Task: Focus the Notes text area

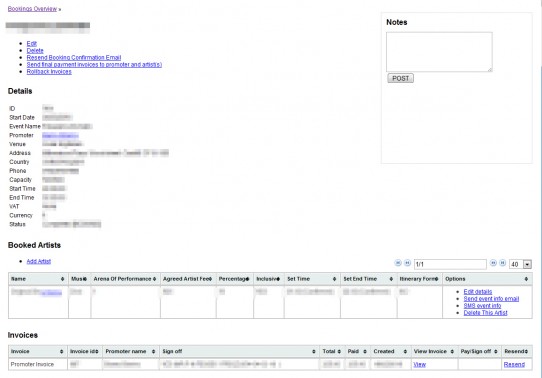Action: [x=439, y=52]
